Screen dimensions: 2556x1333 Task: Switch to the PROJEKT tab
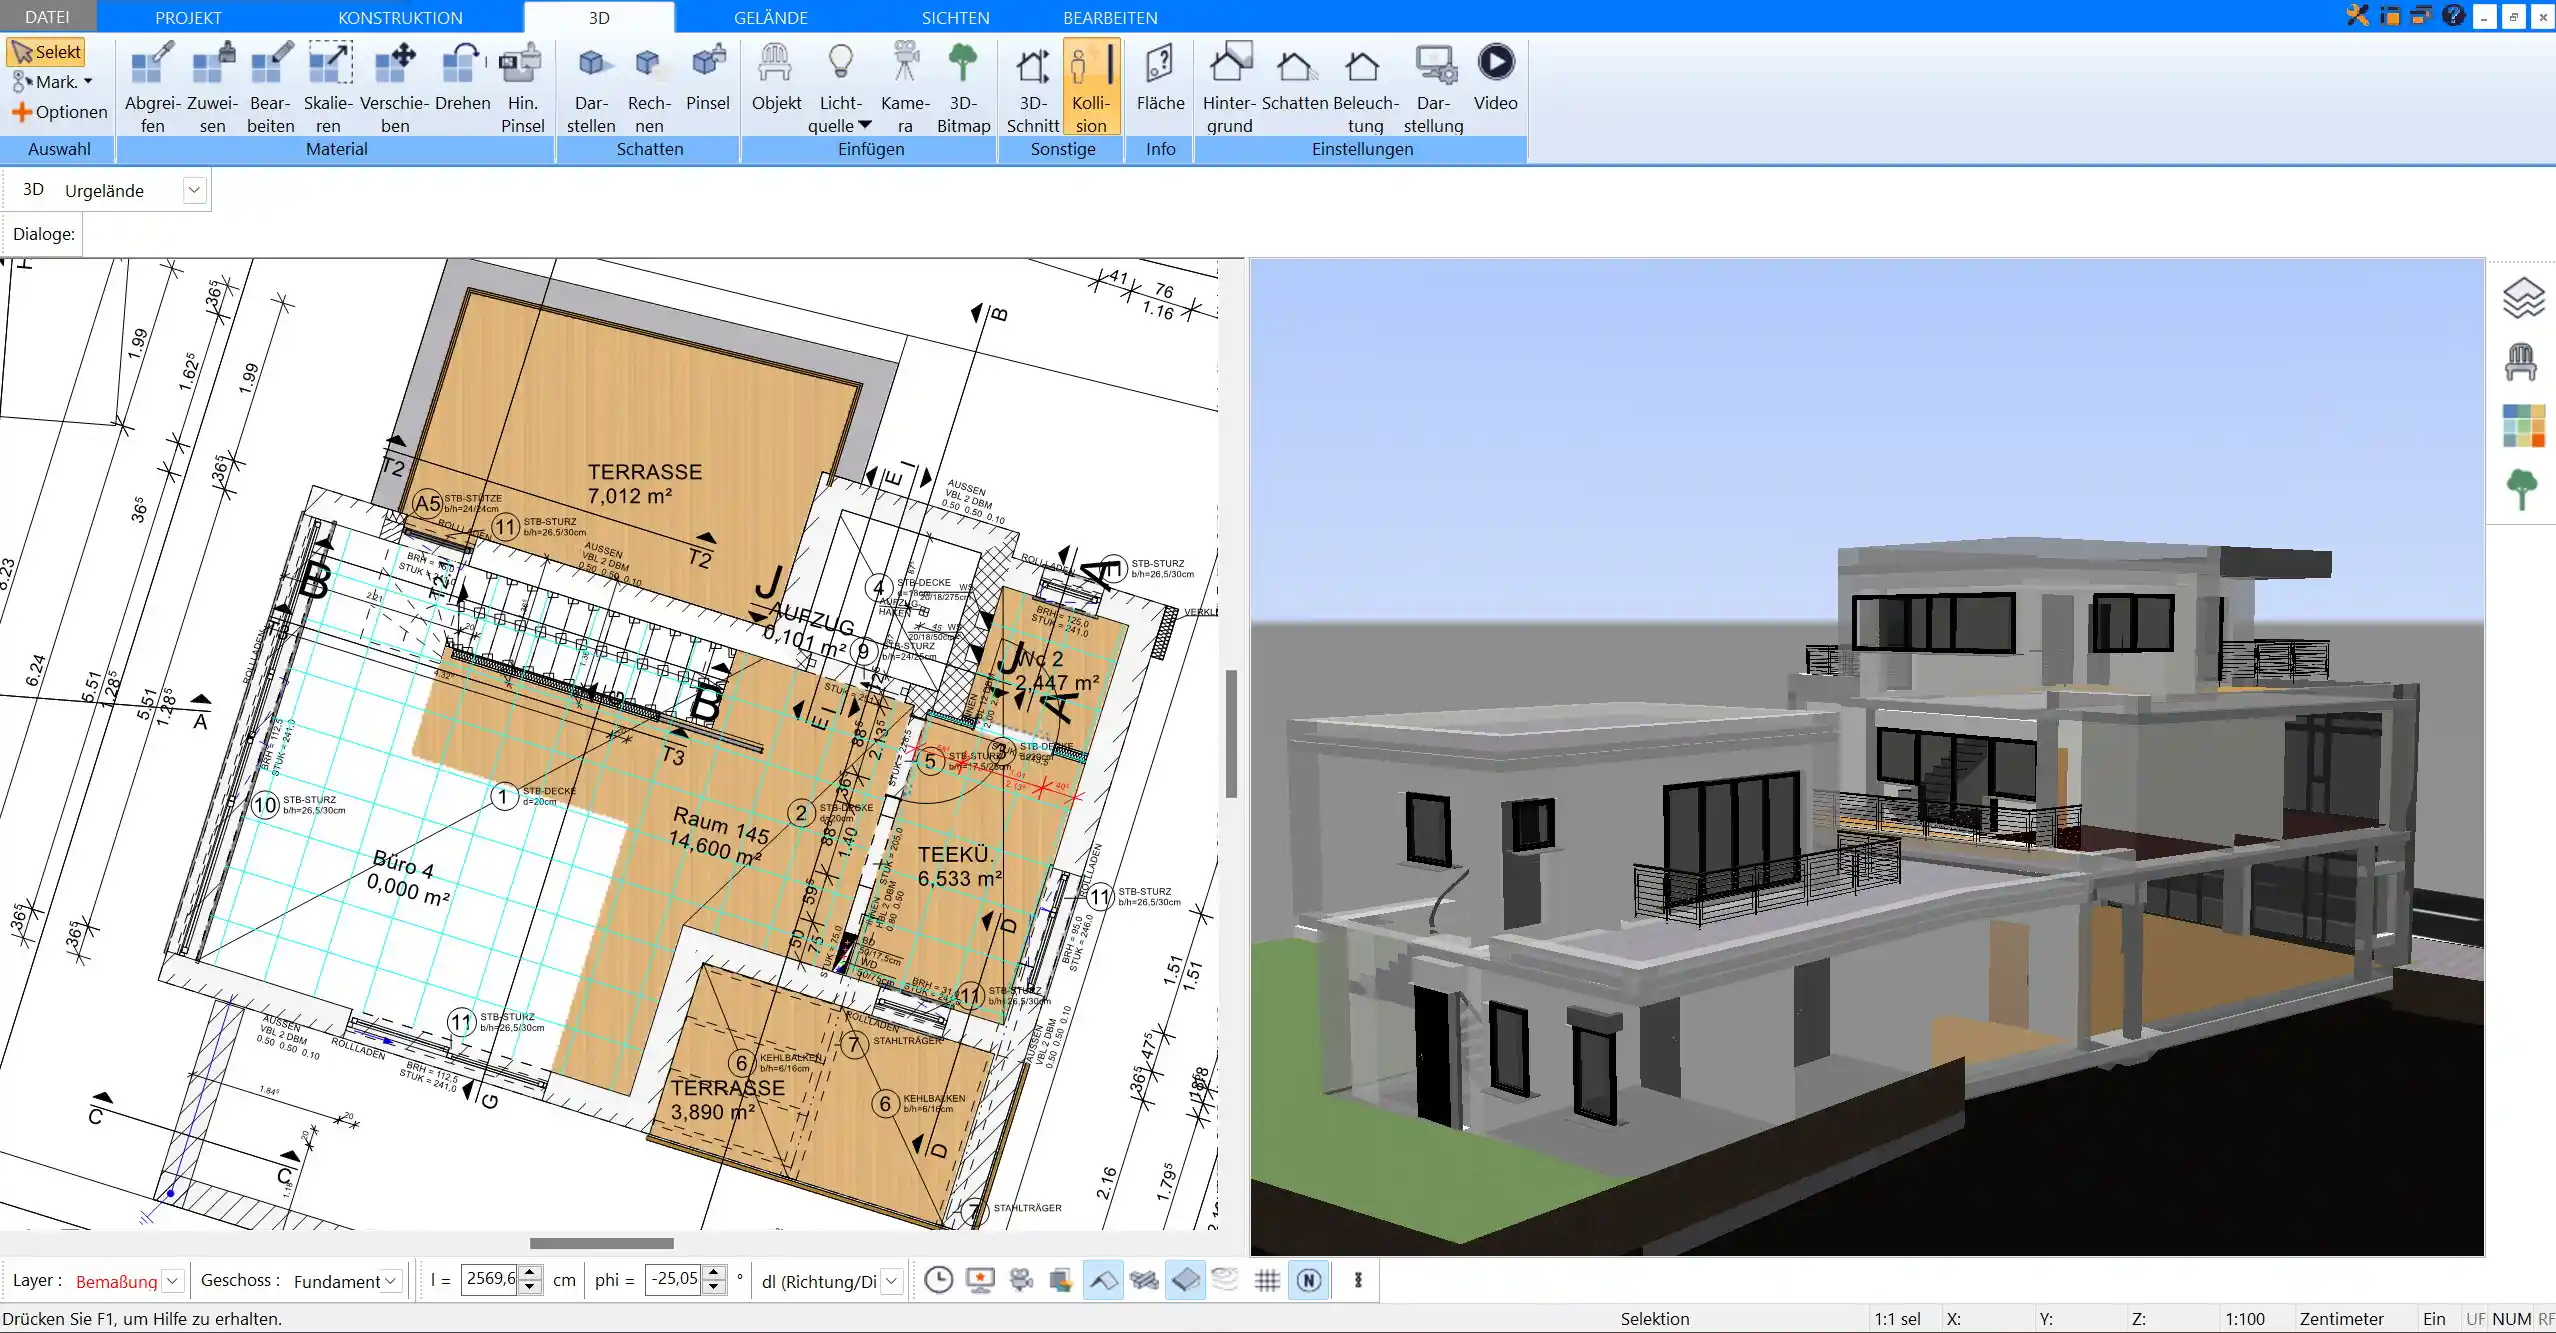click(x=188, y=17)
